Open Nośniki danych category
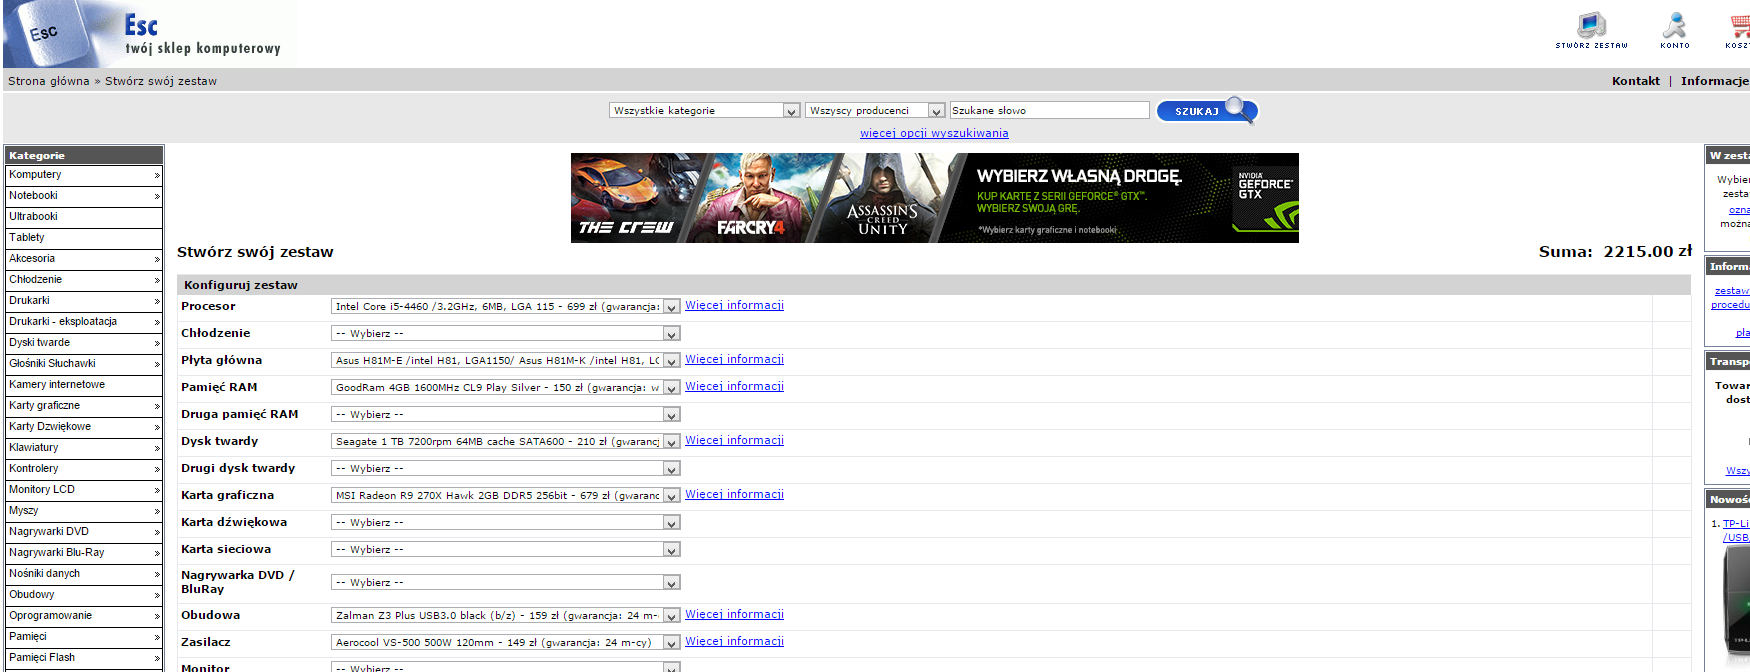The image size is (1750, 672). click(84, 574)
